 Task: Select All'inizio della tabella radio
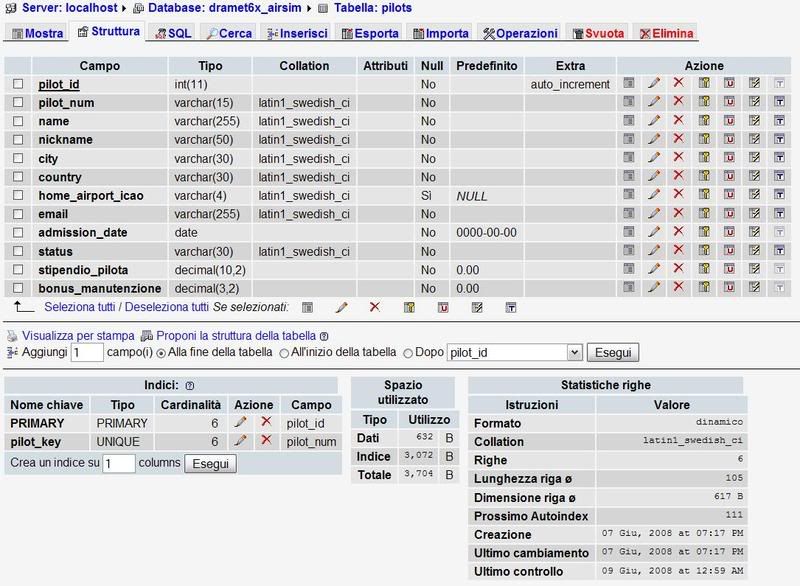(284, 353)
